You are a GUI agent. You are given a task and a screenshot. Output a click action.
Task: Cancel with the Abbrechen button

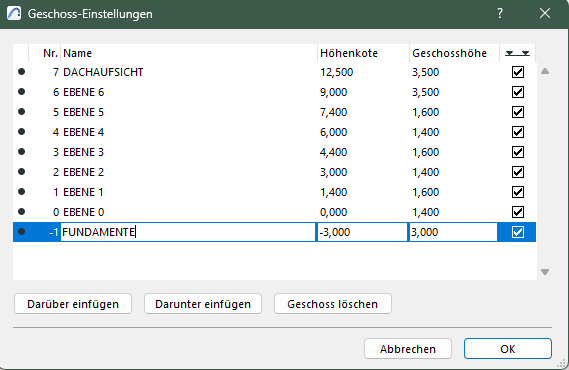tap(408, 349)
